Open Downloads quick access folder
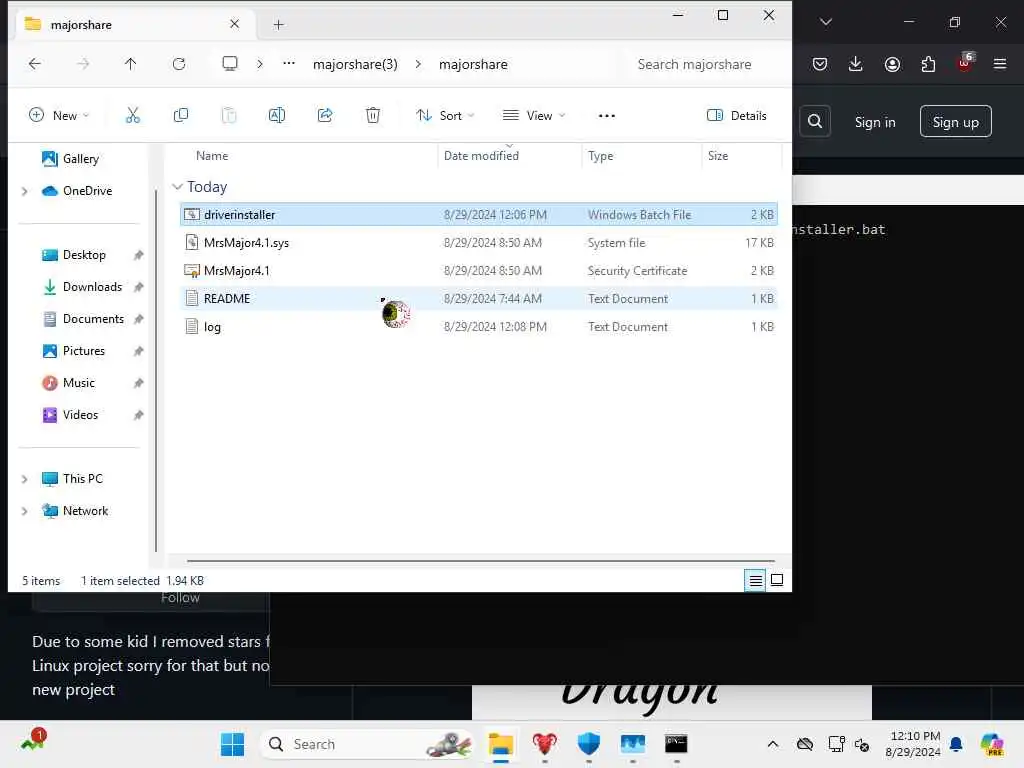This screenshot has height=768, width=1024. (x=82, y=287)
